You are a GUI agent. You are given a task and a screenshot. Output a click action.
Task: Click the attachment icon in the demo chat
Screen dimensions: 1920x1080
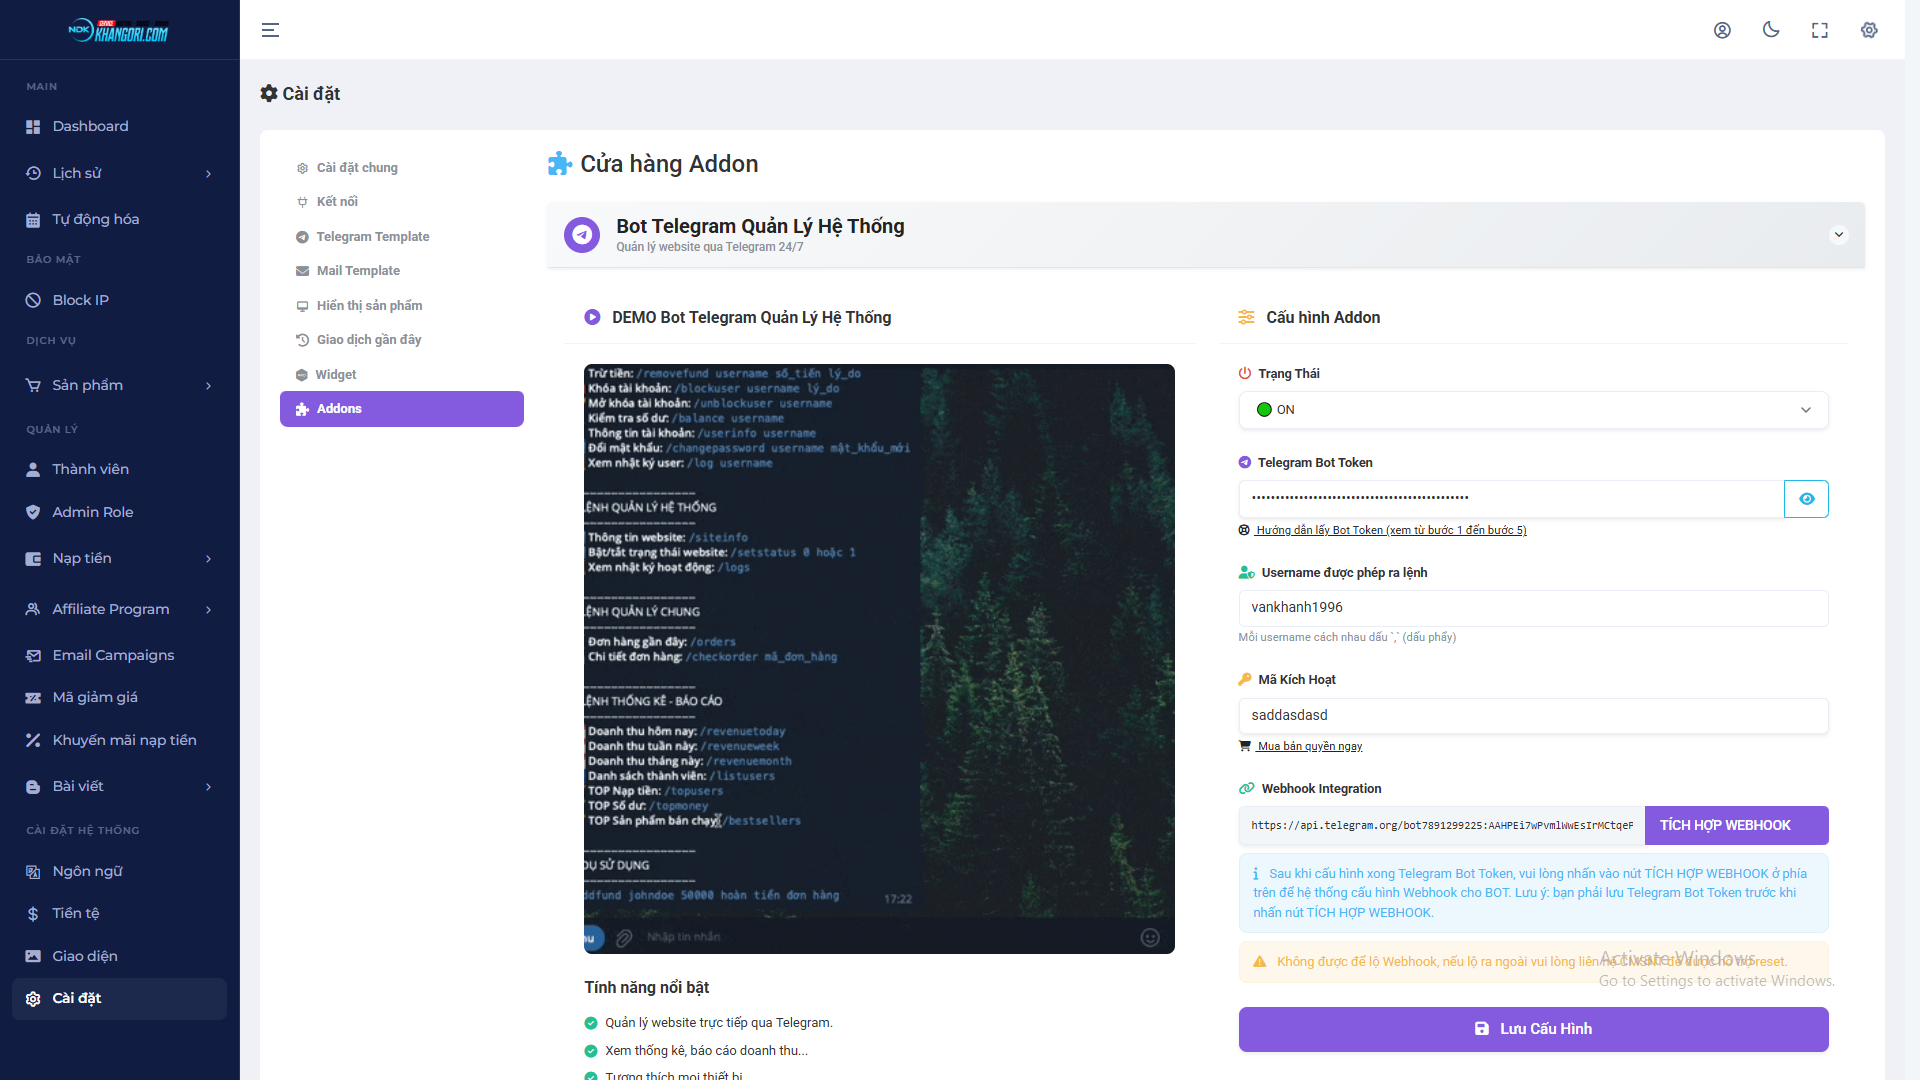pyautogui.click(x=623, y=937)
